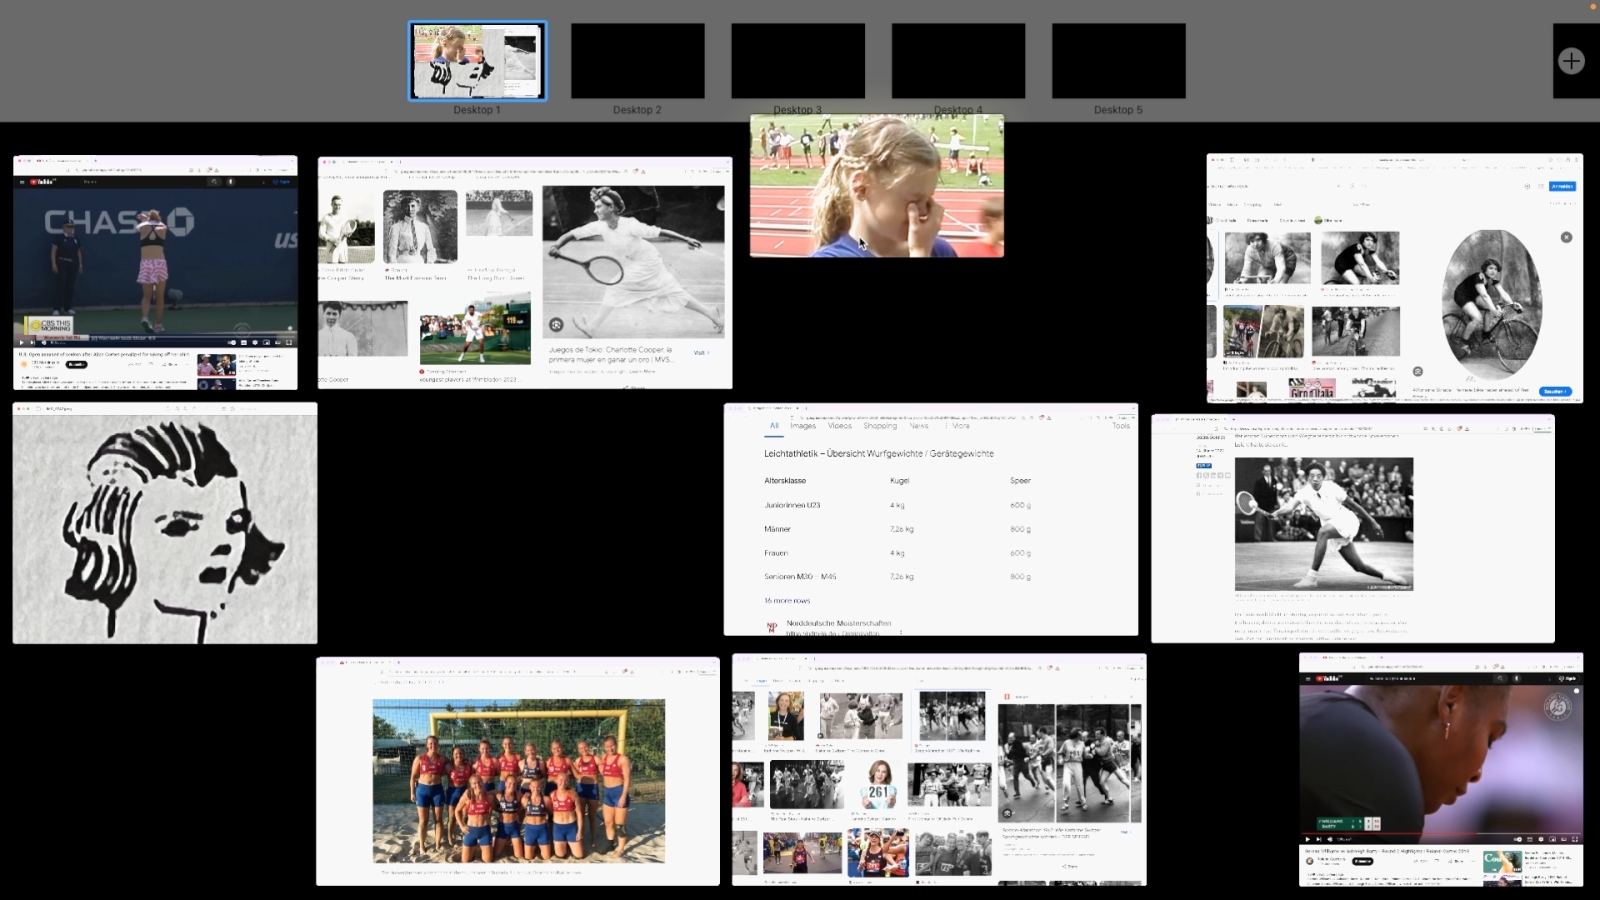Select the Desktop 2 thumbnail
This screenshot has height=900, width=1600.
pyautogui.click(x=637, y=61)
